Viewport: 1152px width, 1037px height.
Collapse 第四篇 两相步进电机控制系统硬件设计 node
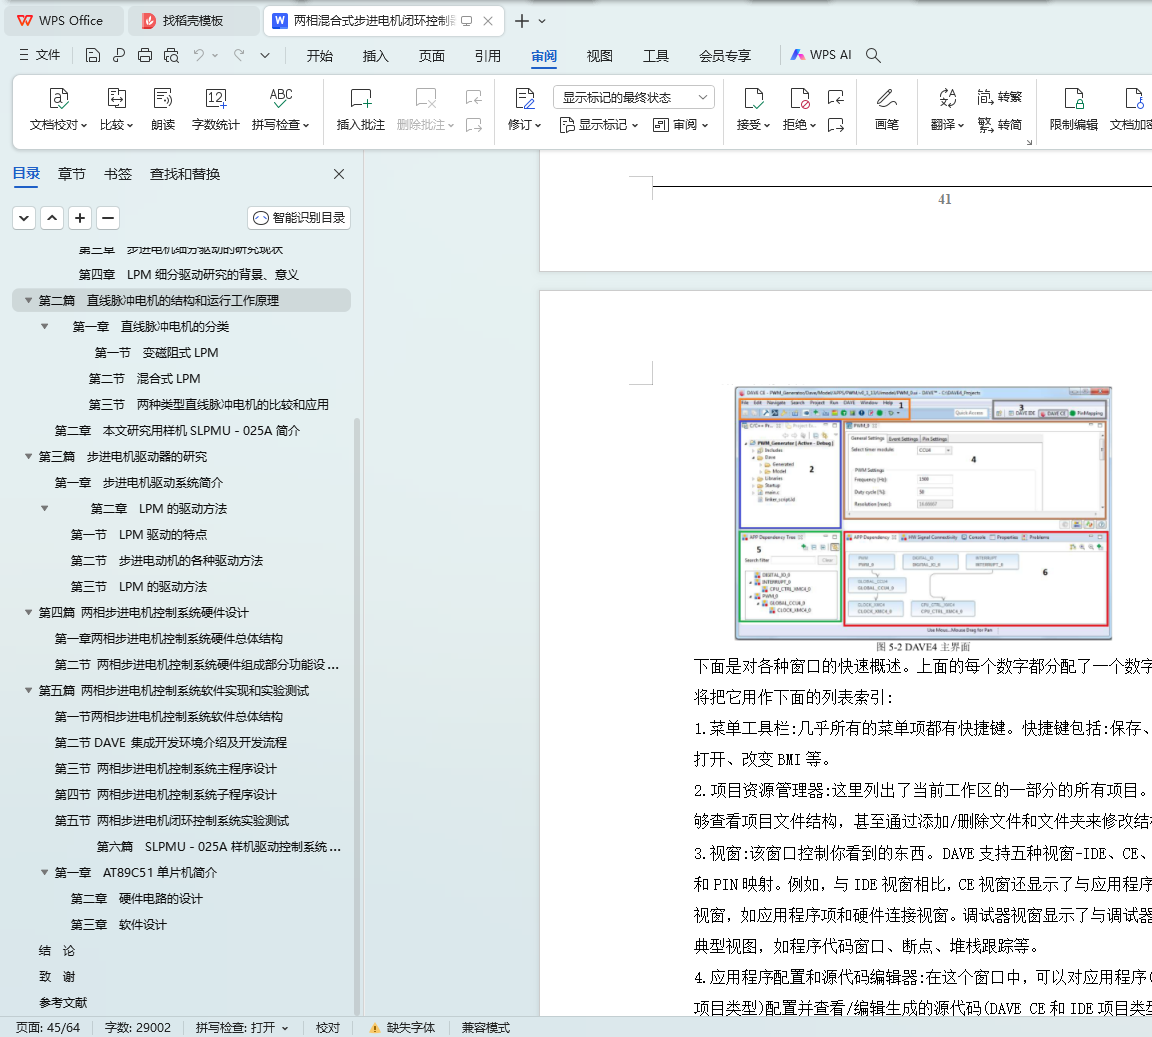tap(28, 612)
